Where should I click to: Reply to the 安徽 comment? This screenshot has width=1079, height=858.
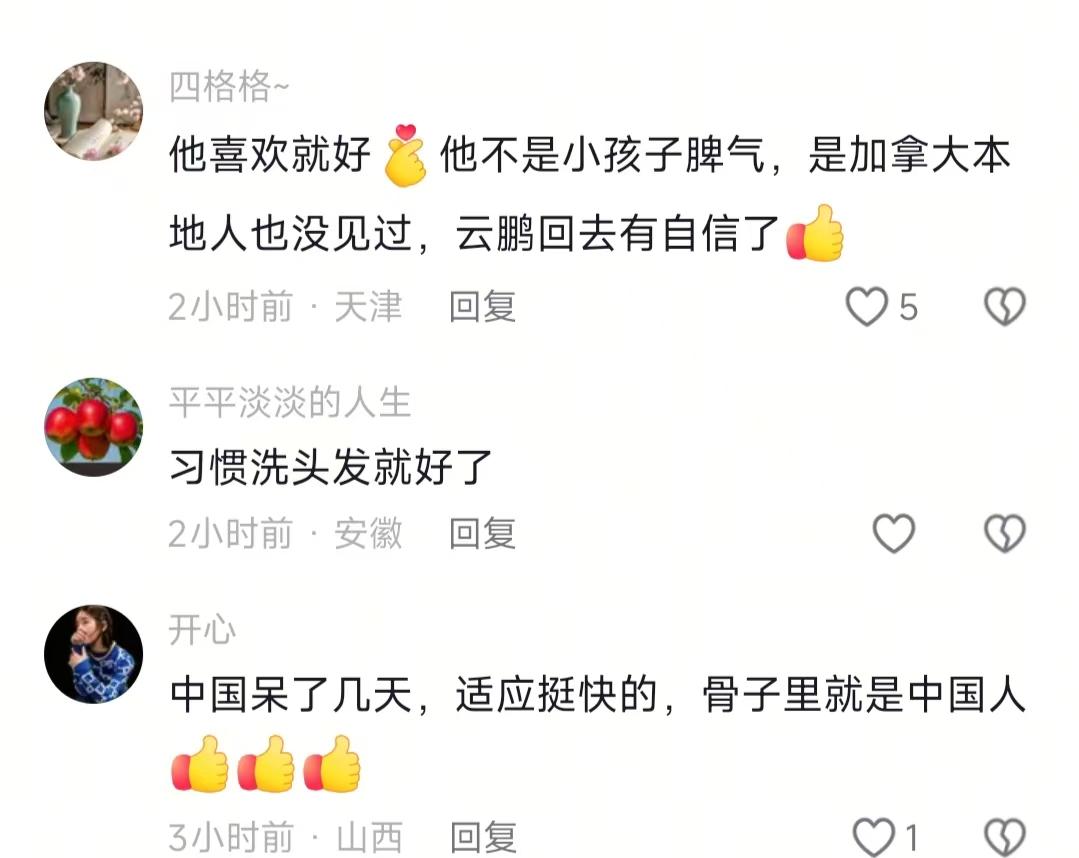tap(482, 534)
